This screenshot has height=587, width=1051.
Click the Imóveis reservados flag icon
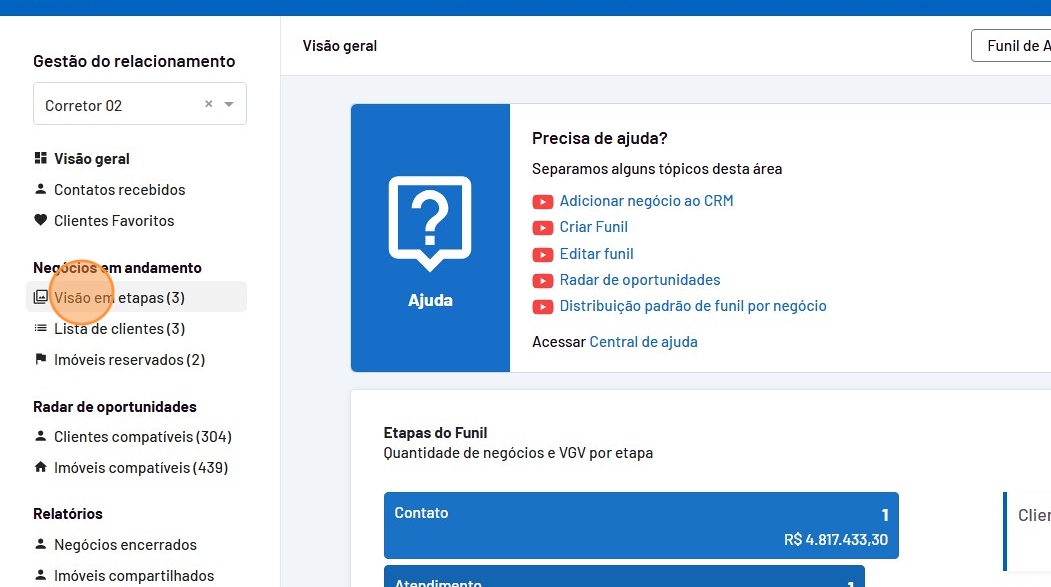41,359
